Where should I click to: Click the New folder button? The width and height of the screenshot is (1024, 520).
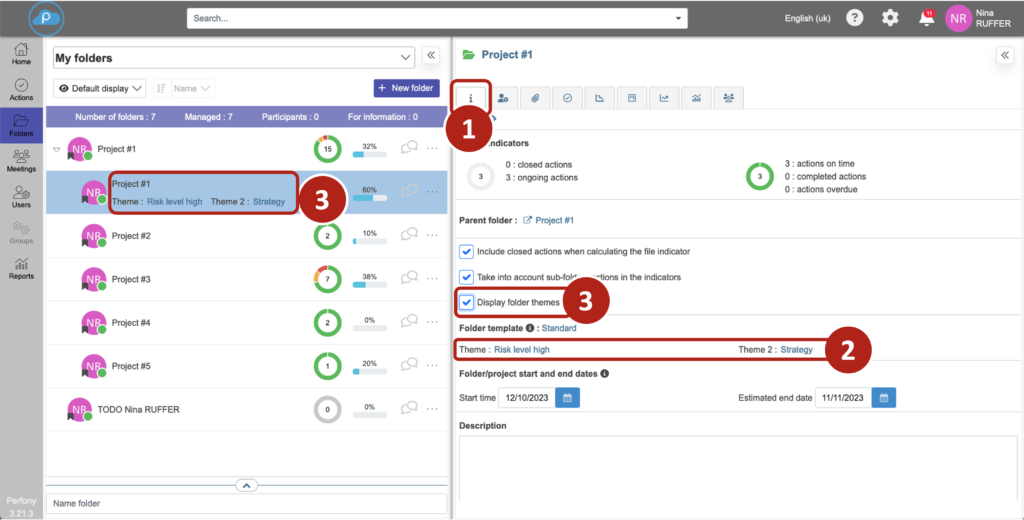[406, 88]
